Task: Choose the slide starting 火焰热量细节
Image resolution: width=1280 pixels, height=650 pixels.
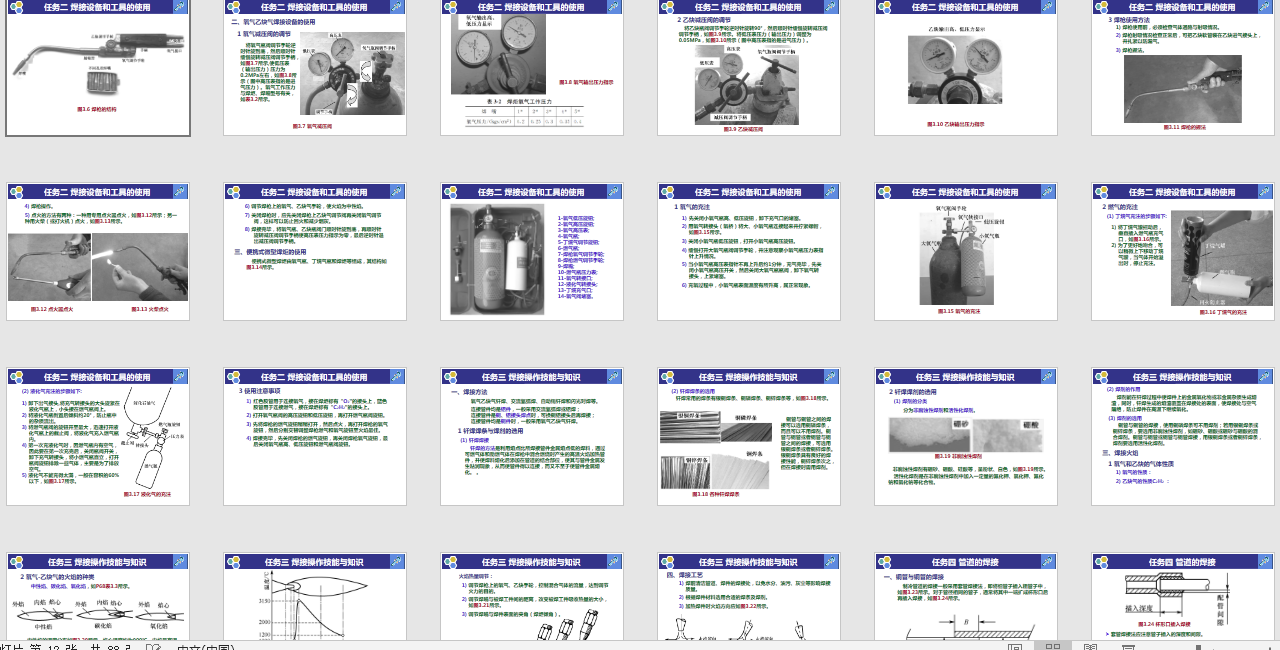Action: (532, 596)
